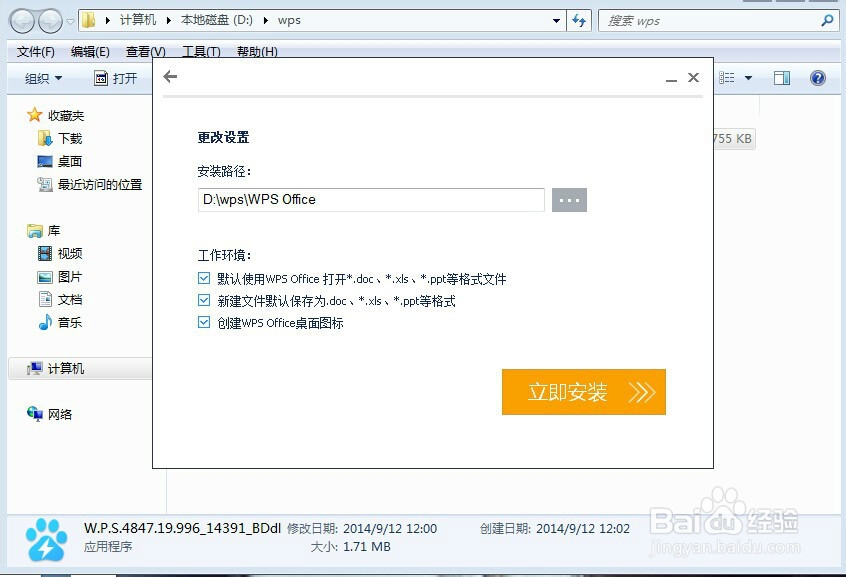The width and height of the screenshot is (846, 577).
Task: Click the 音乐 note icon in sidebar
Action: [x=45, y=322]
